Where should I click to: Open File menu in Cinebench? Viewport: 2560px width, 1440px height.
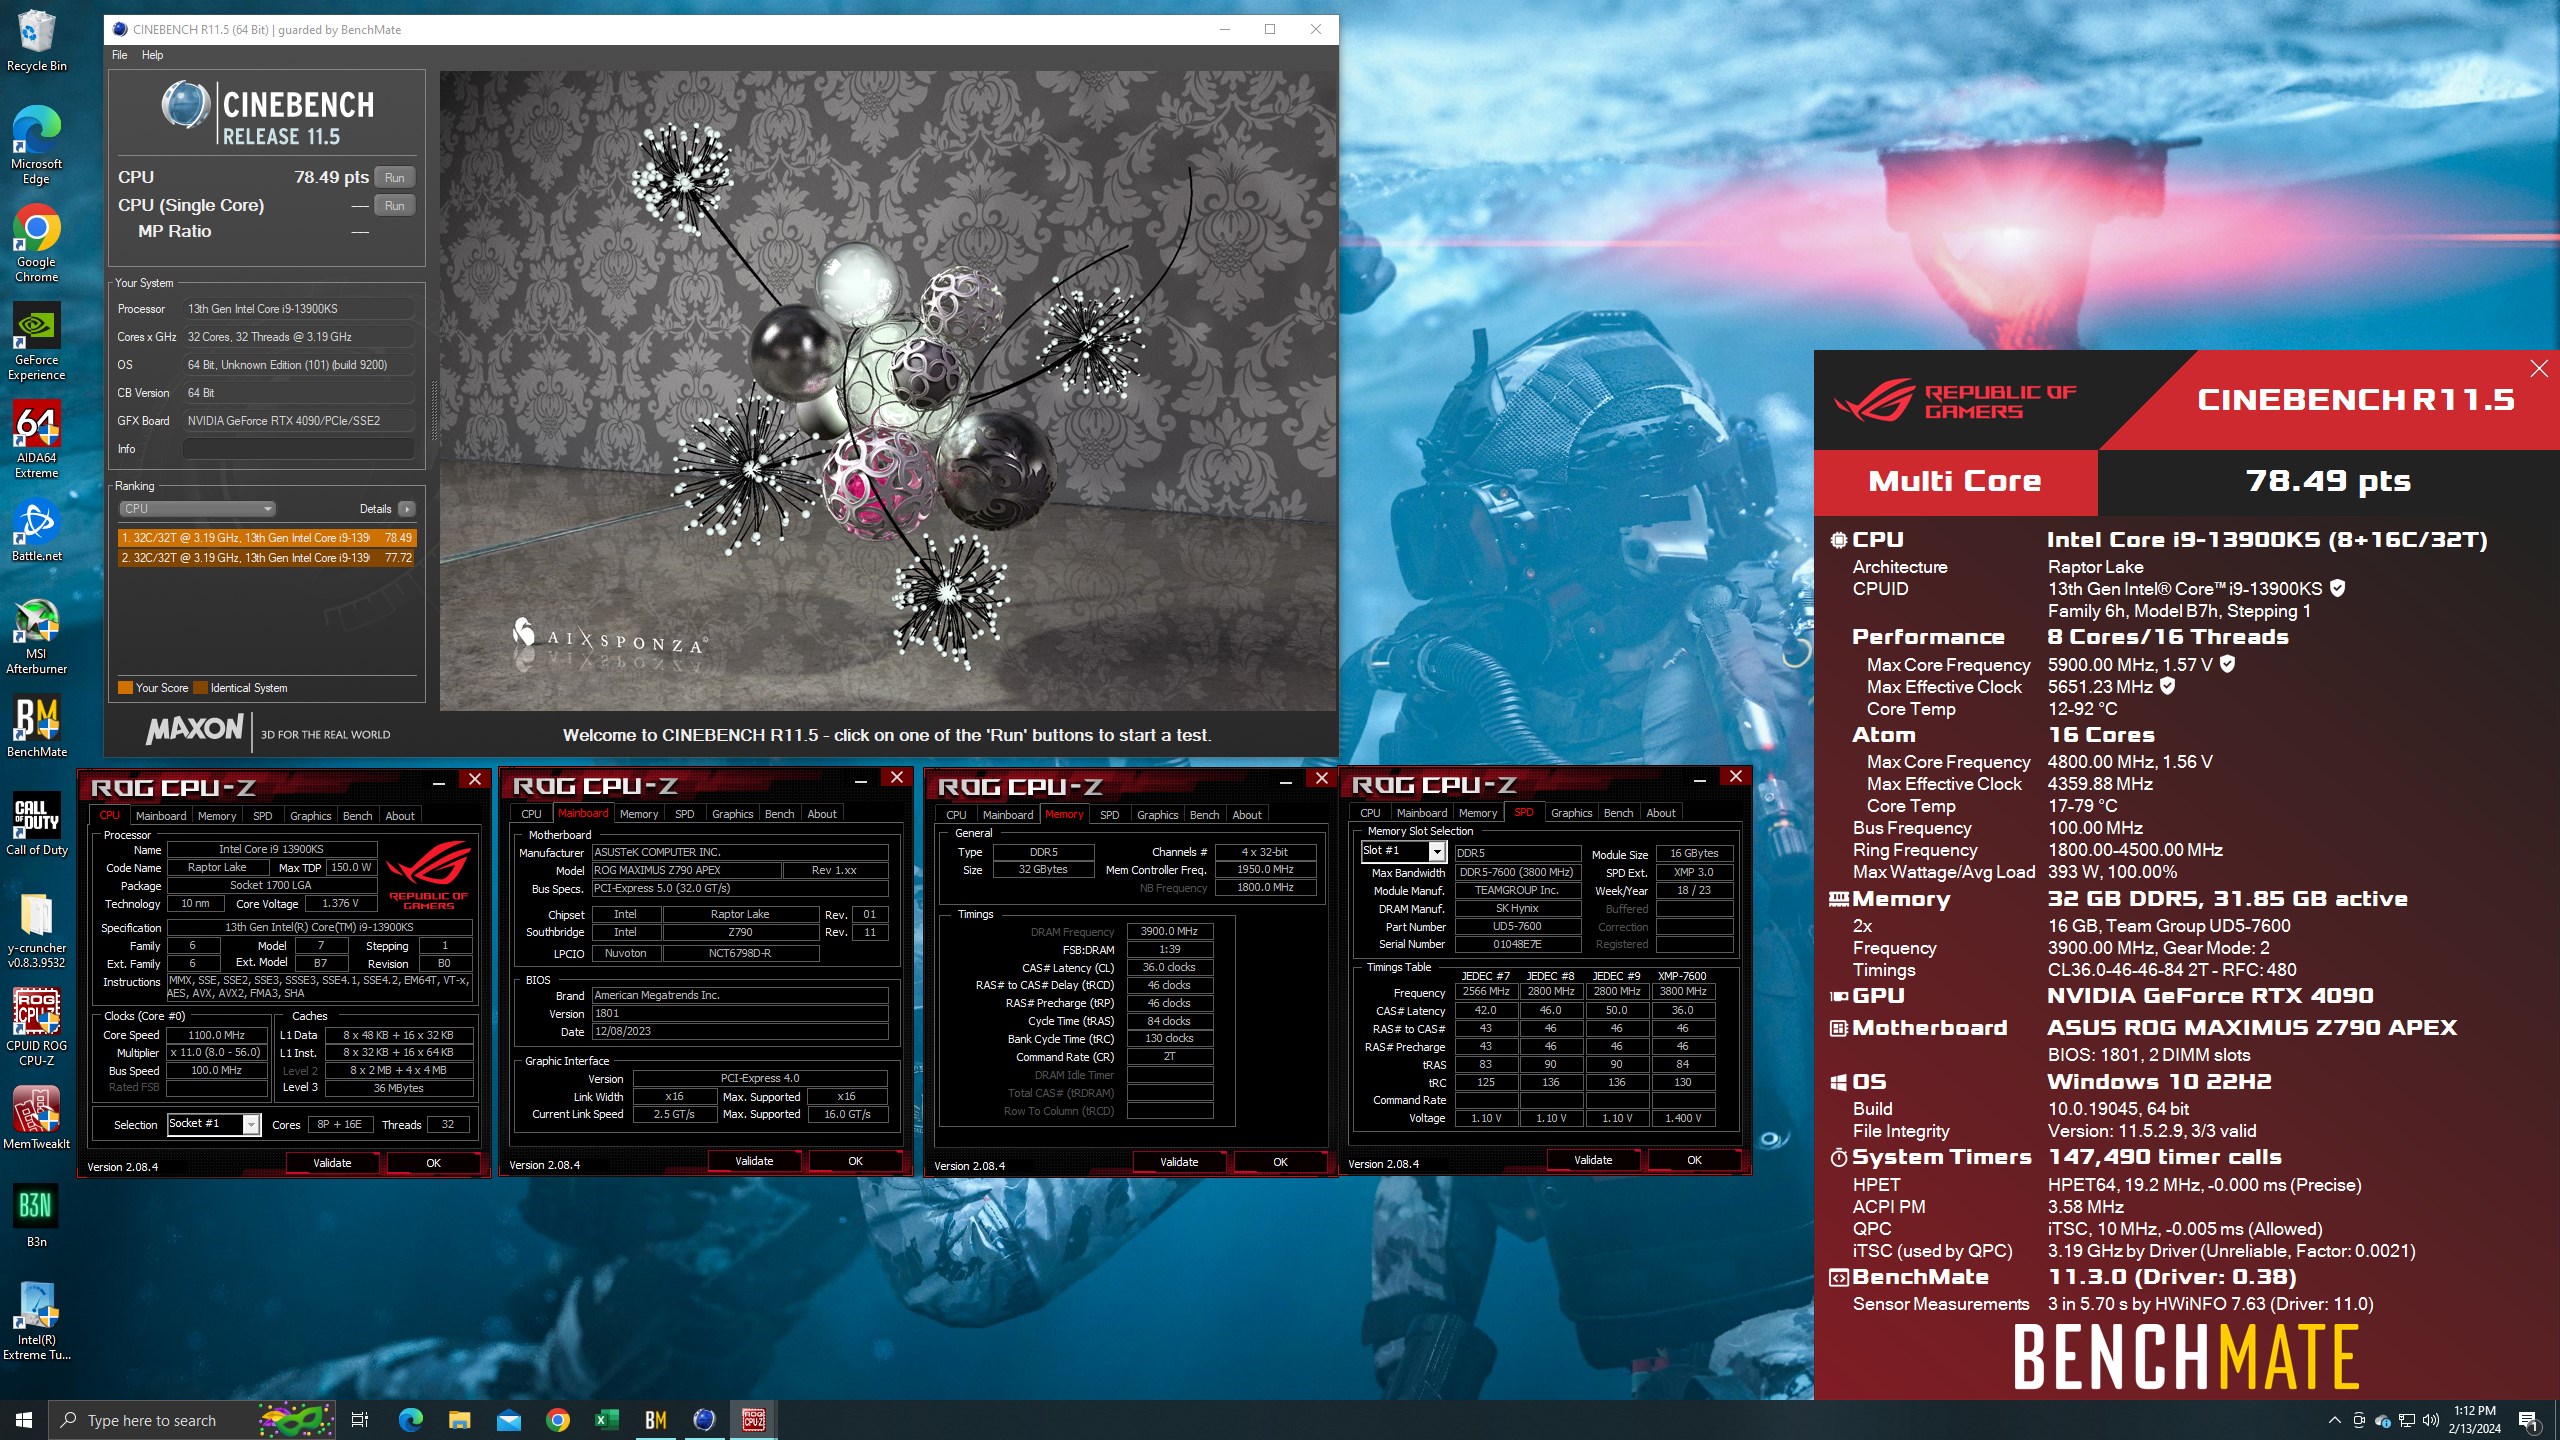coord(120,55)
